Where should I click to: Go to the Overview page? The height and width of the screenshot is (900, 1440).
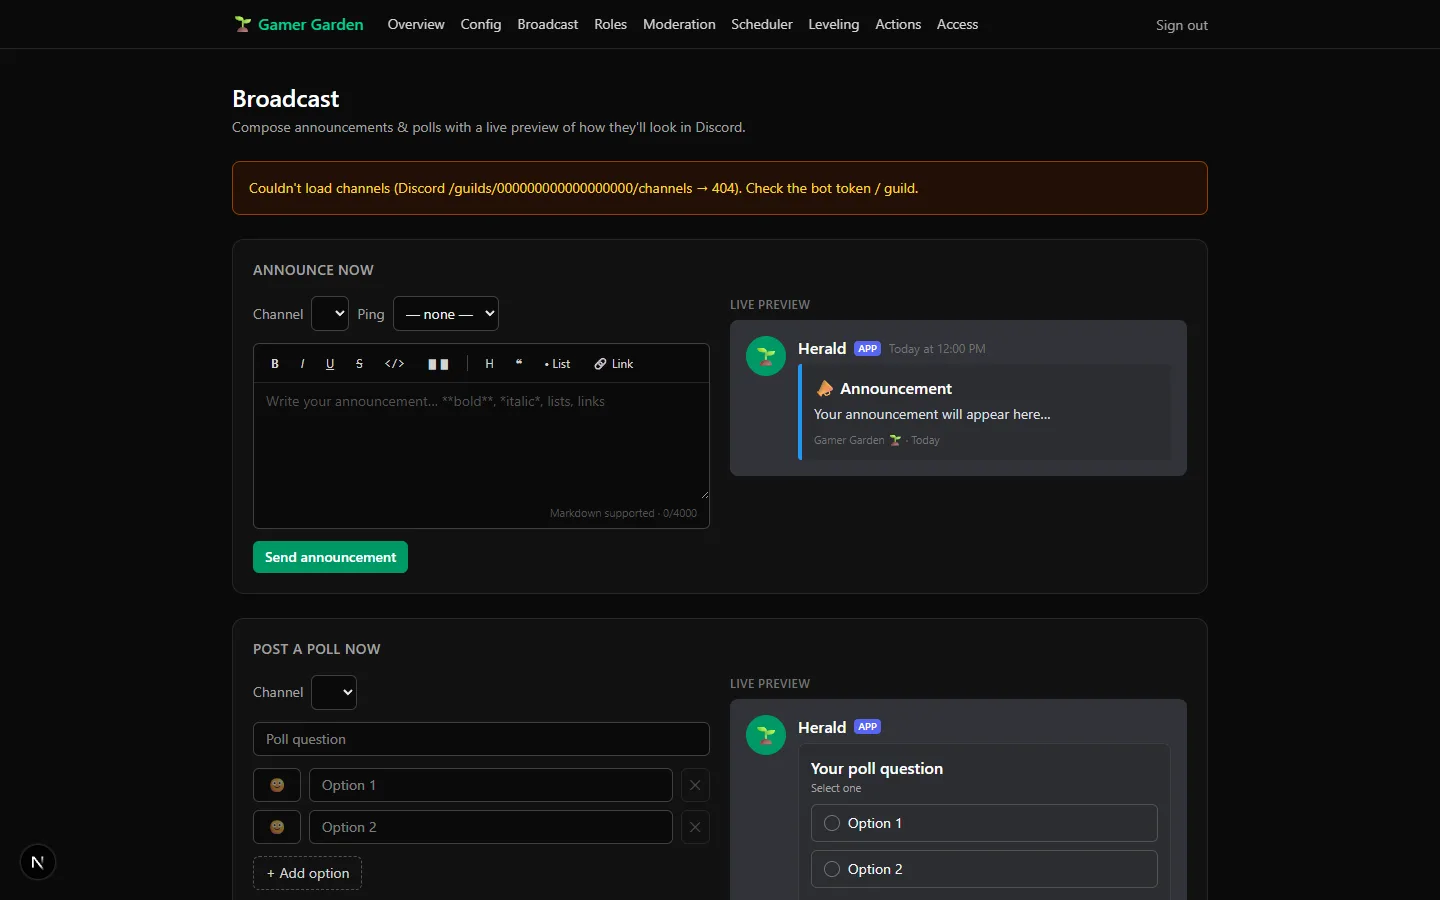(416, 24)
